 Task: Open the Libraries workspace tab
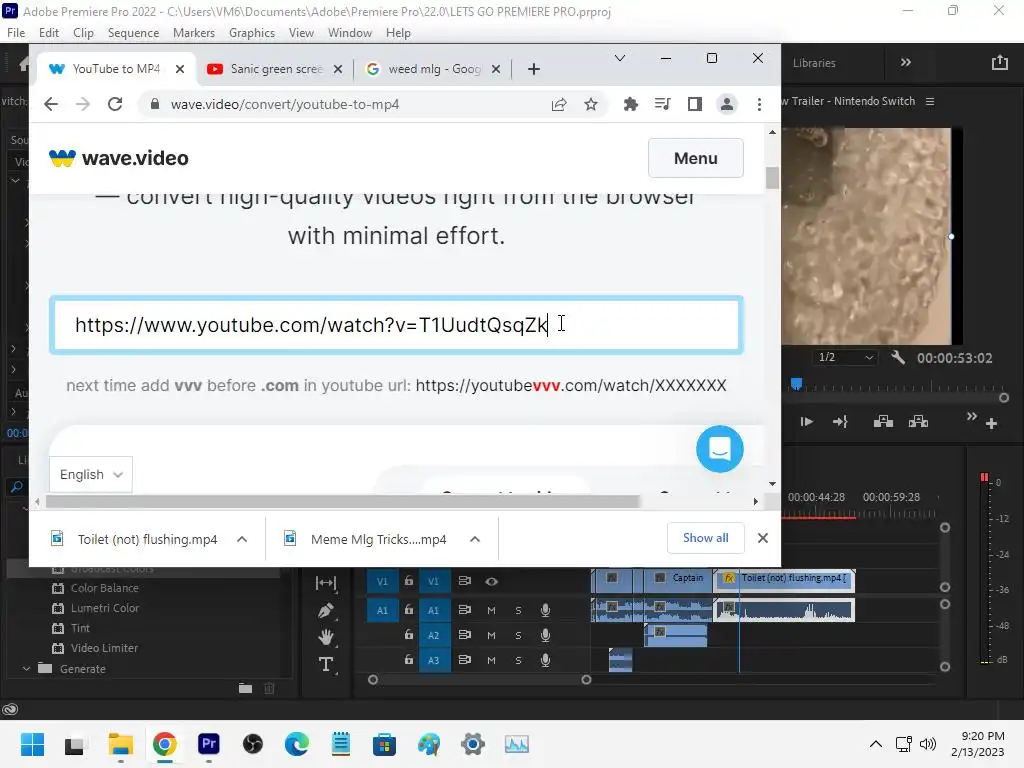click(814, 63)
